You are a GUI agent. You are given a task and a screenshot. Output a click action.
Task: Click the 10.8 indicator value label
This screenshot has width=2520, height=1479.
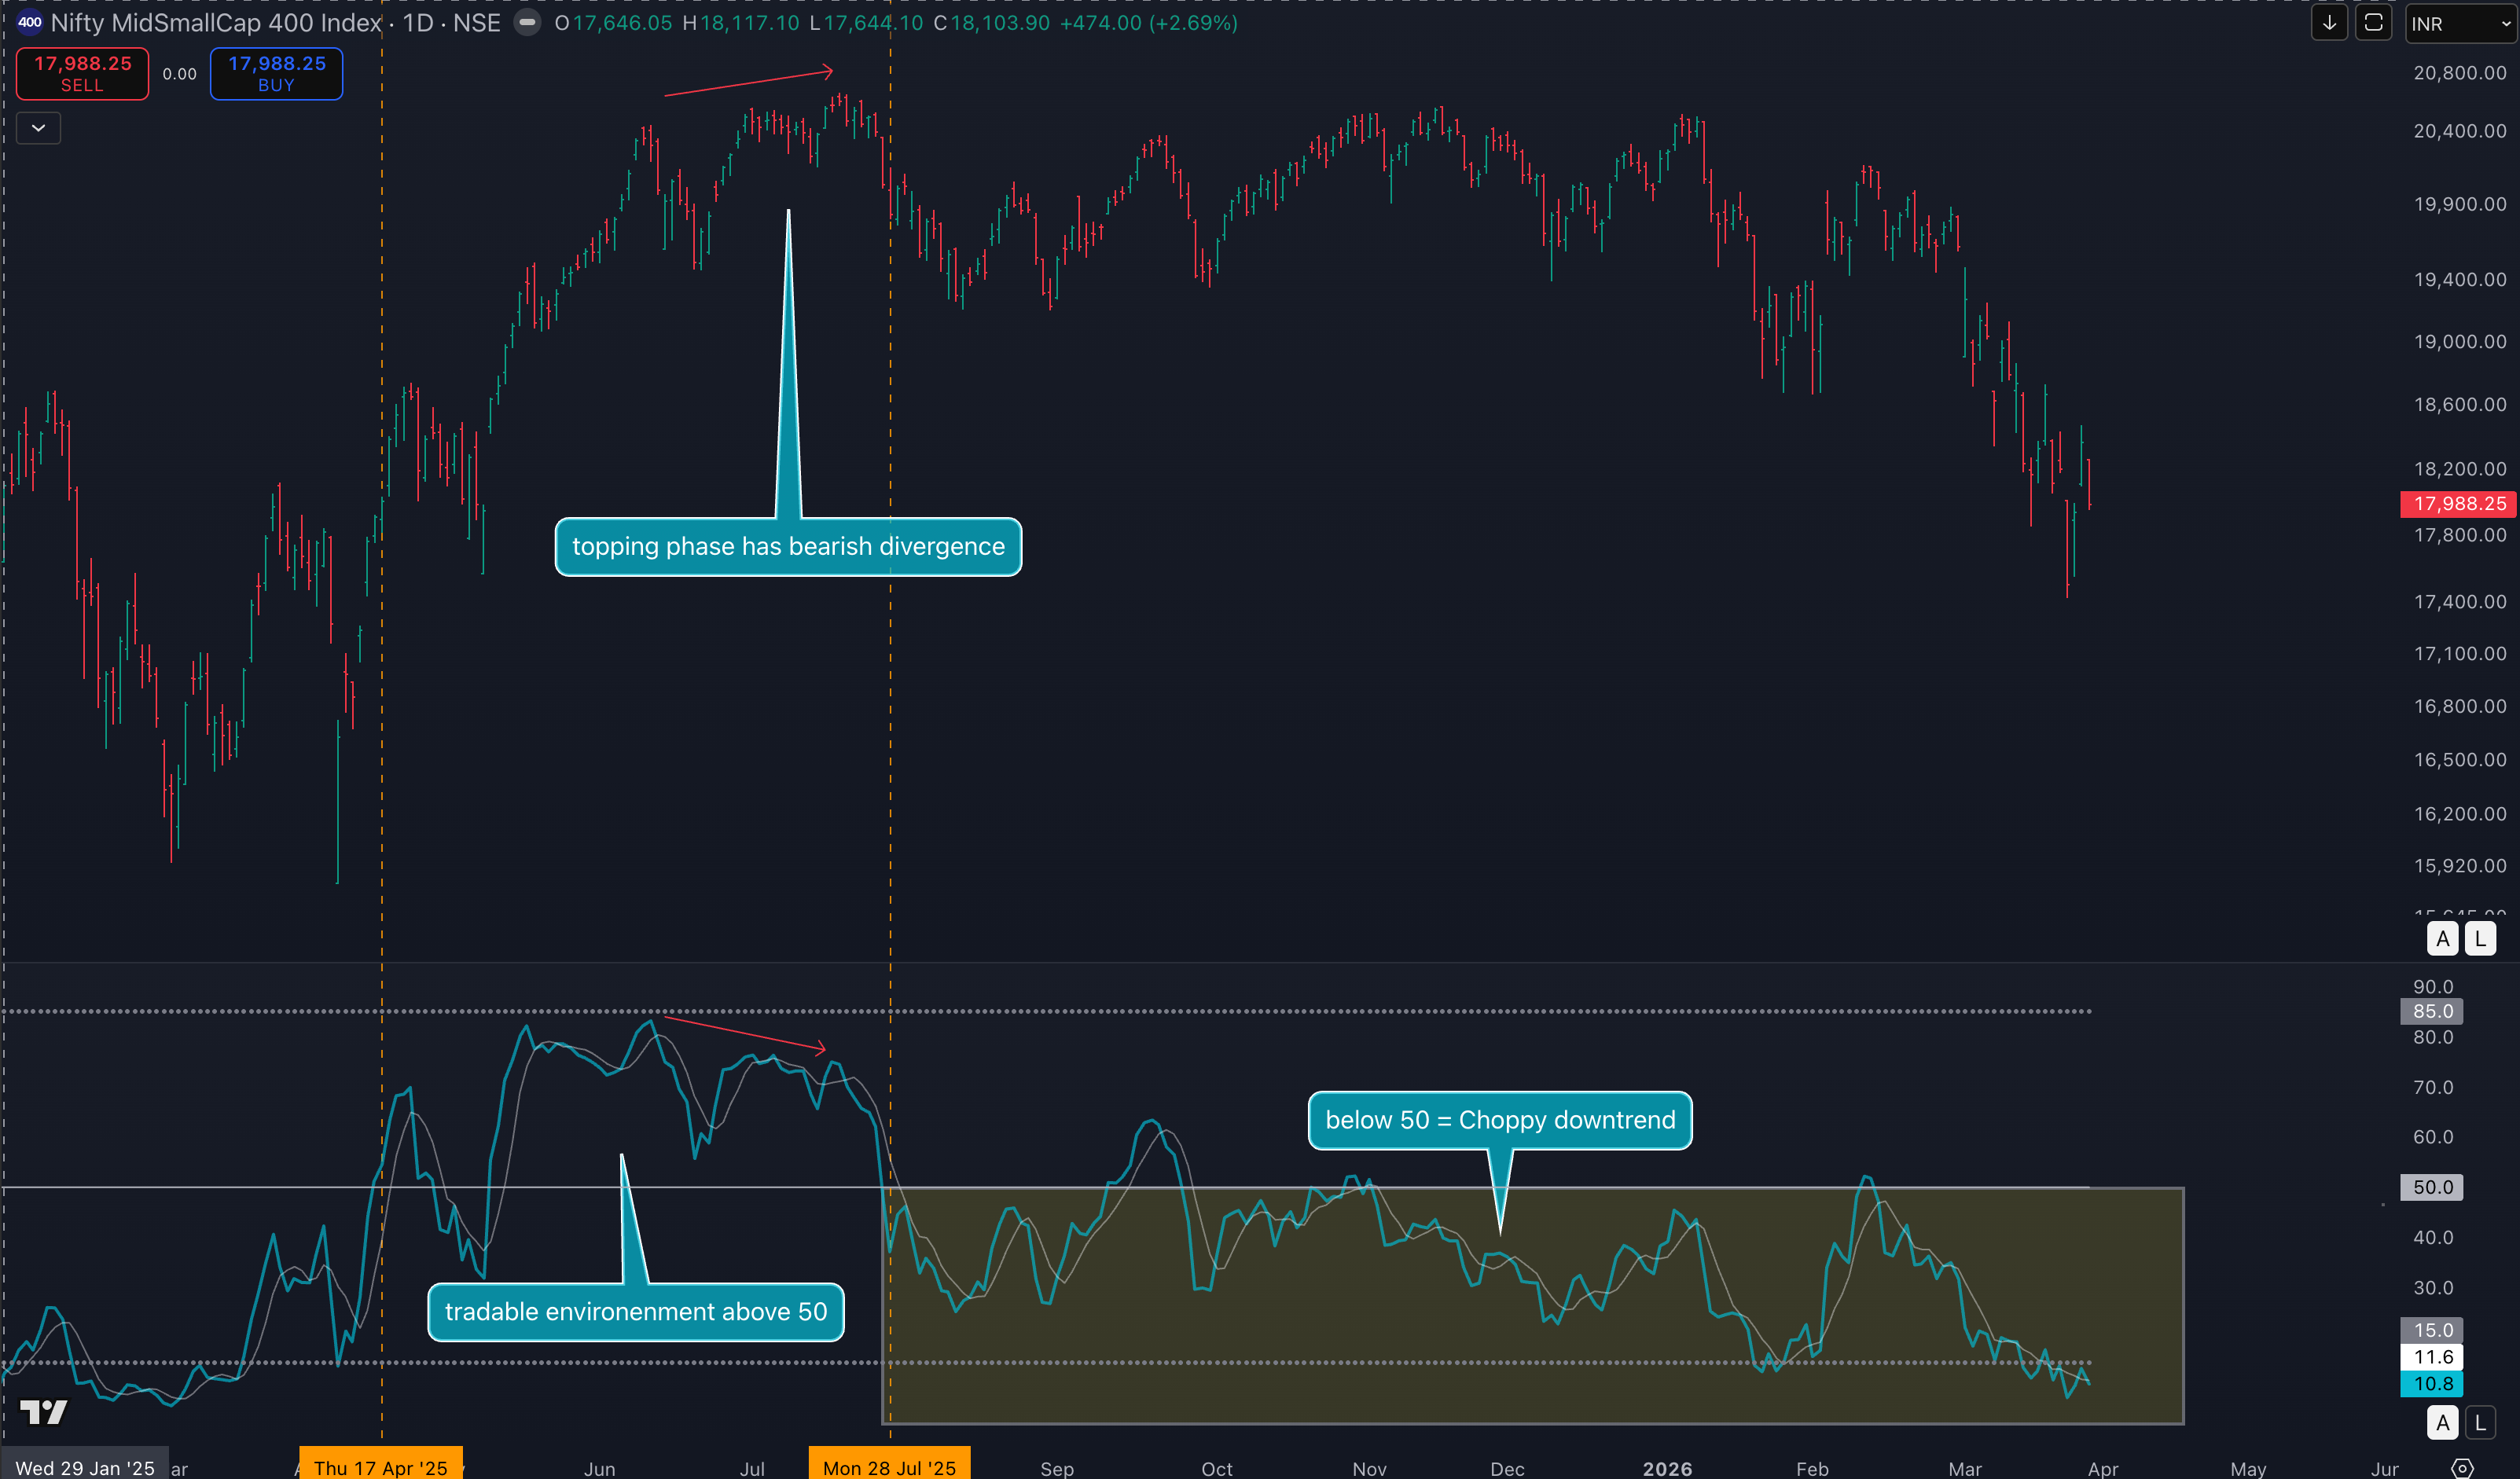coord(2432,1384)
